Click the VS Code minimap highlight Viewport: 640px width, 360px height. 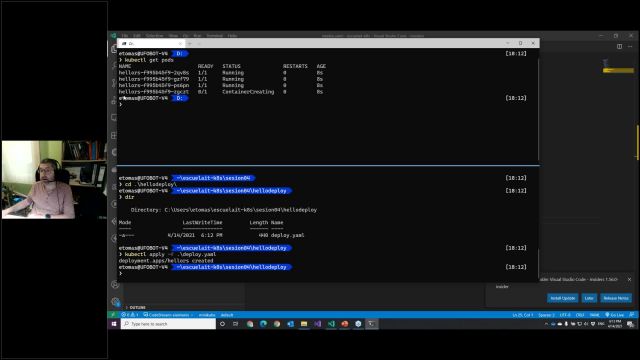(618, 70)
